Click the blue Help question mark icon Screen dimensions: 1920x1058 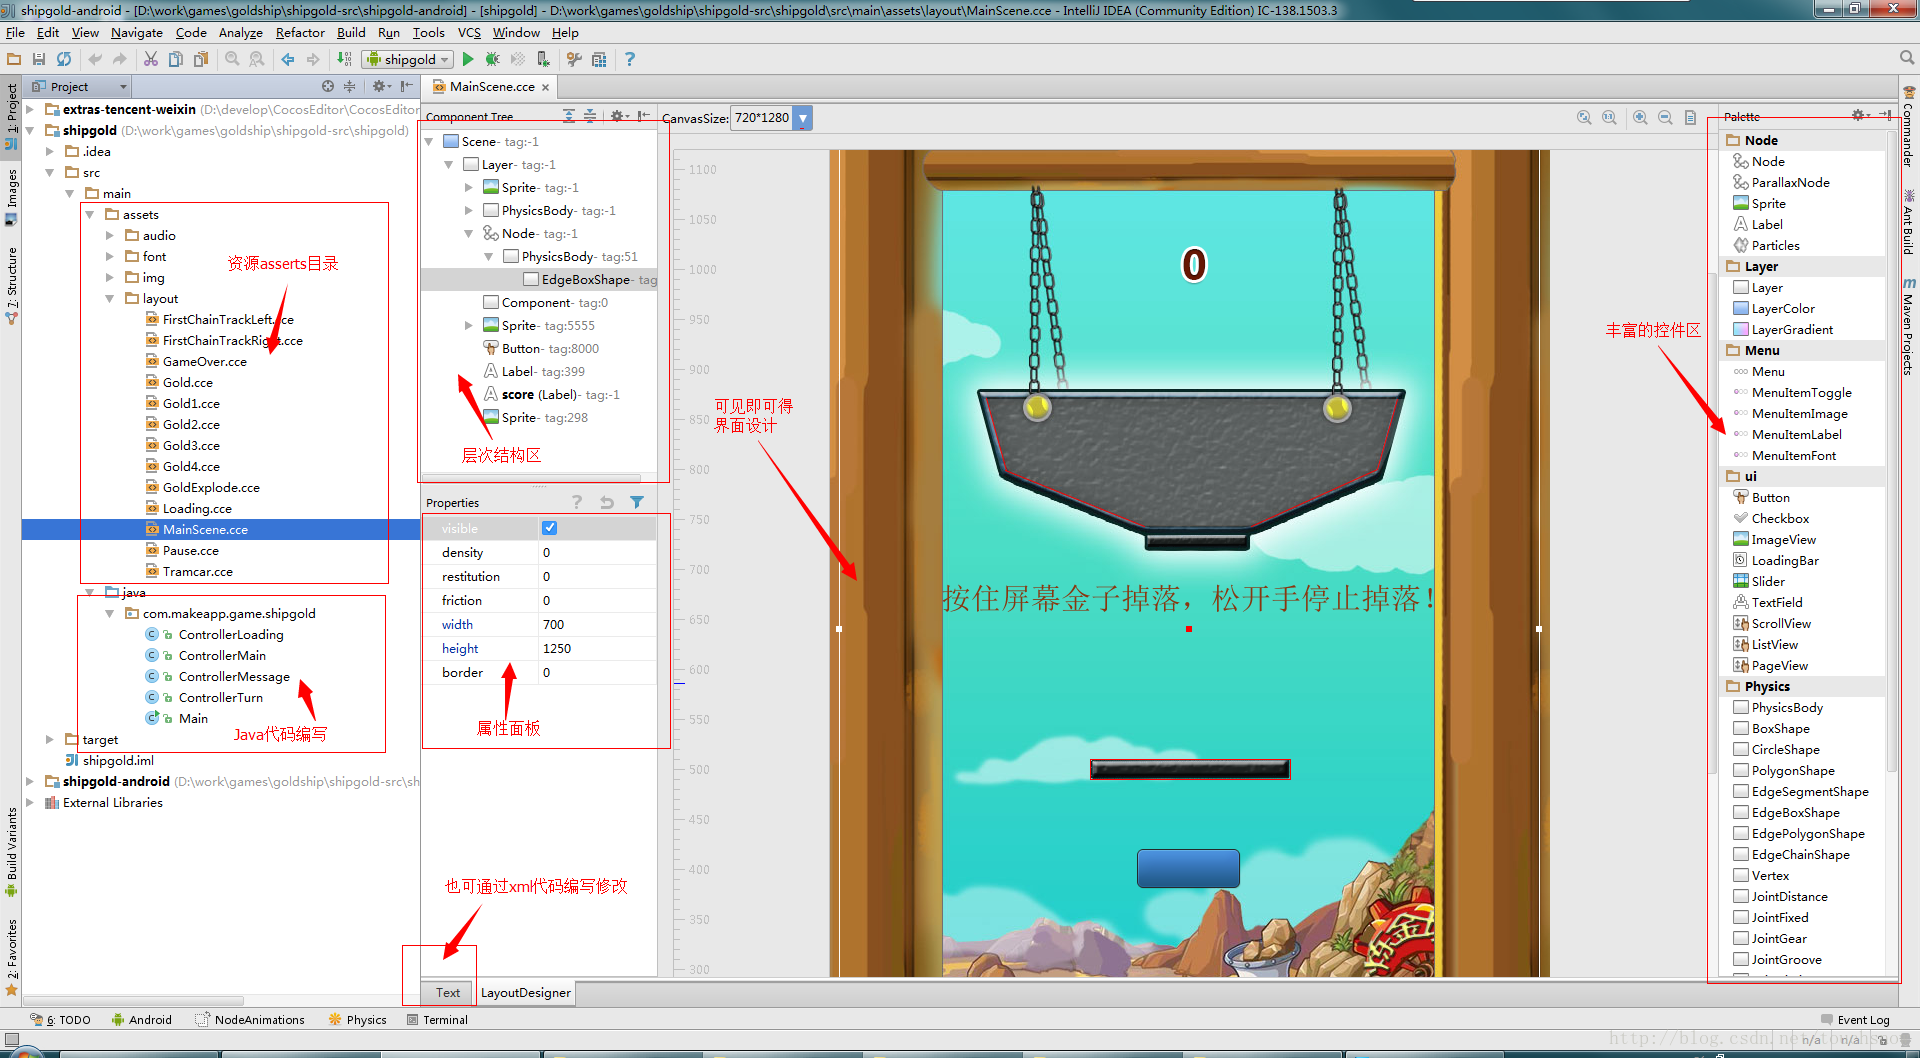coord(630,59)
